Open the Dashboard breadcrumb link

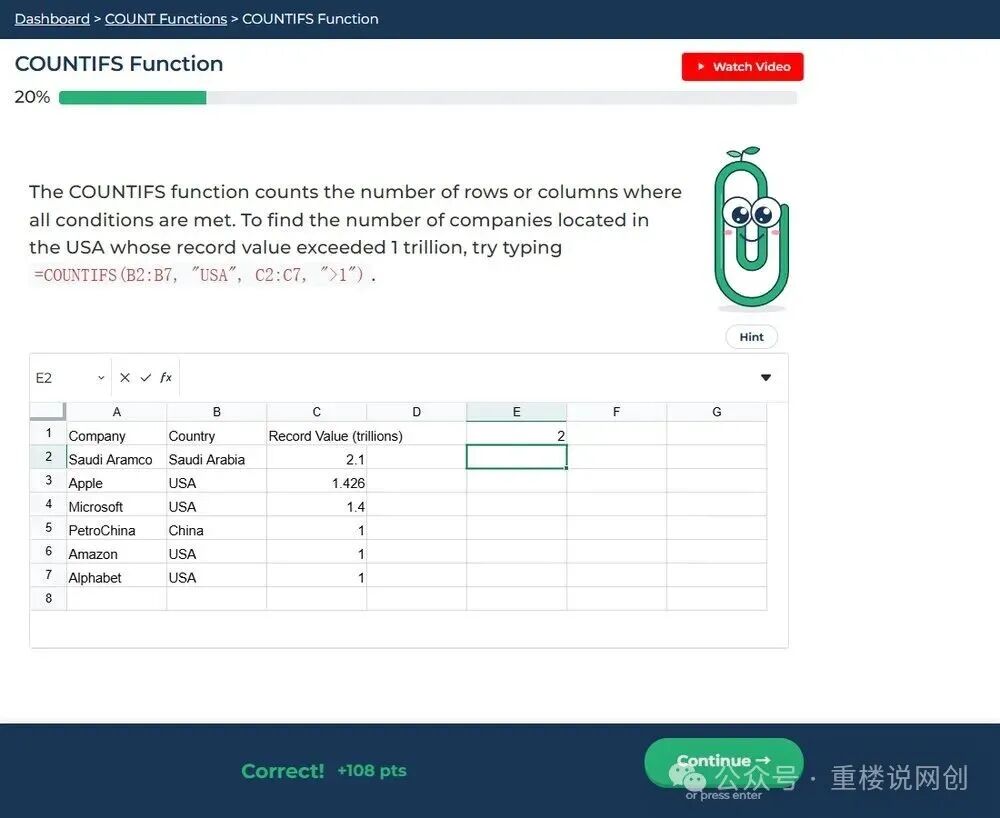coord(52,19)
